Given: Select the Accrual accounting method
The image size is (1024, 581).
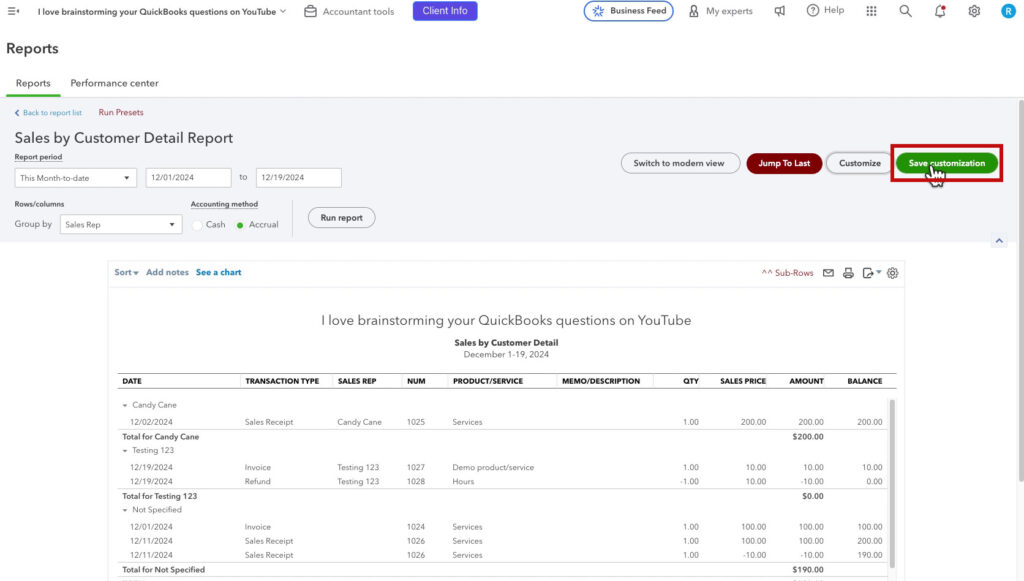Looking at the screenshot, I should [241, 225].
